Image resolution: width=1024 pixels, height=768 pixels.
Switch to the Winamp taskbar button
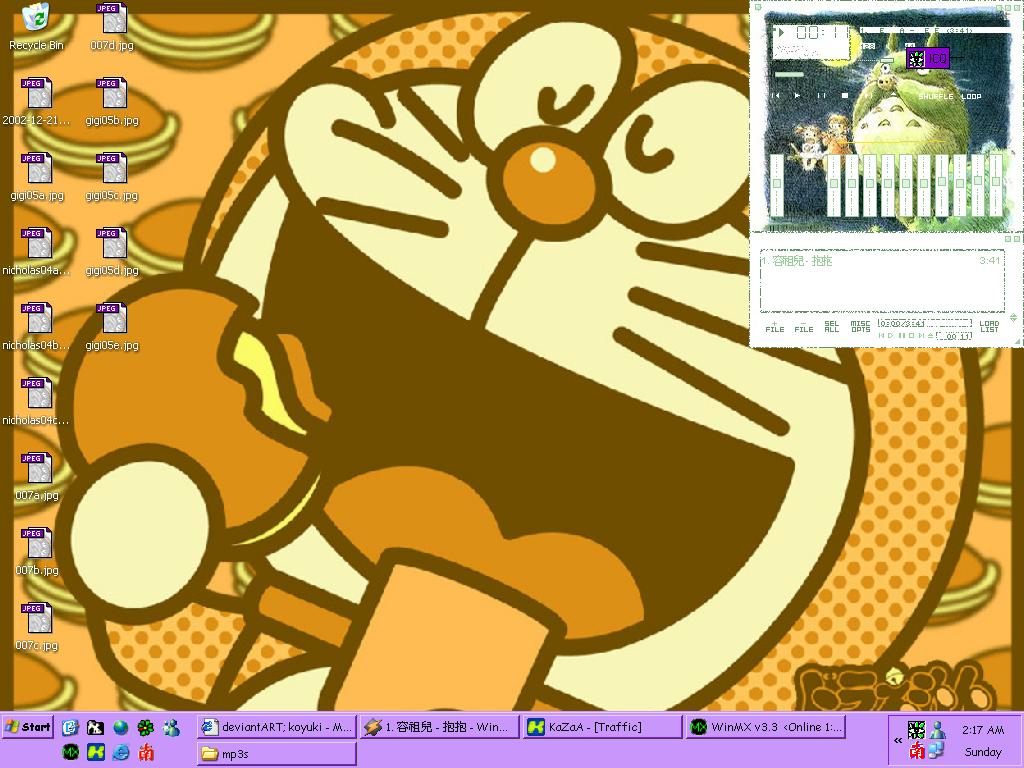[x=441, y=727]
